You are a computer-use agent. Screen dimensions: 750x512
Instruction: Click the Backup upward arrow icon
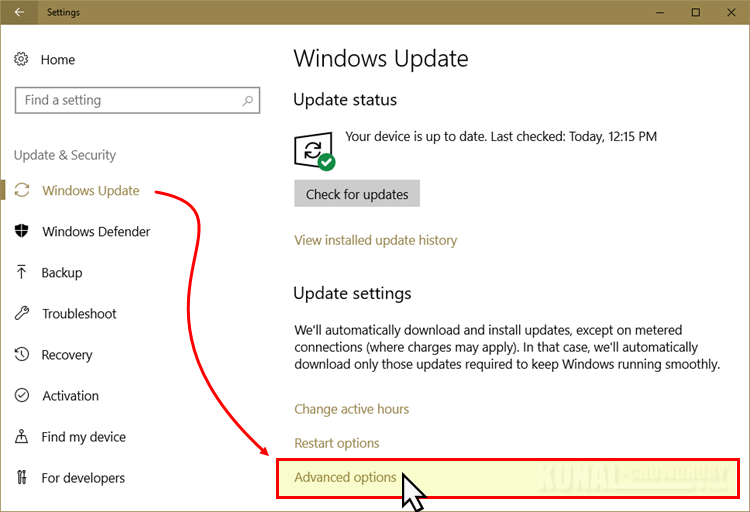point(21,272)
